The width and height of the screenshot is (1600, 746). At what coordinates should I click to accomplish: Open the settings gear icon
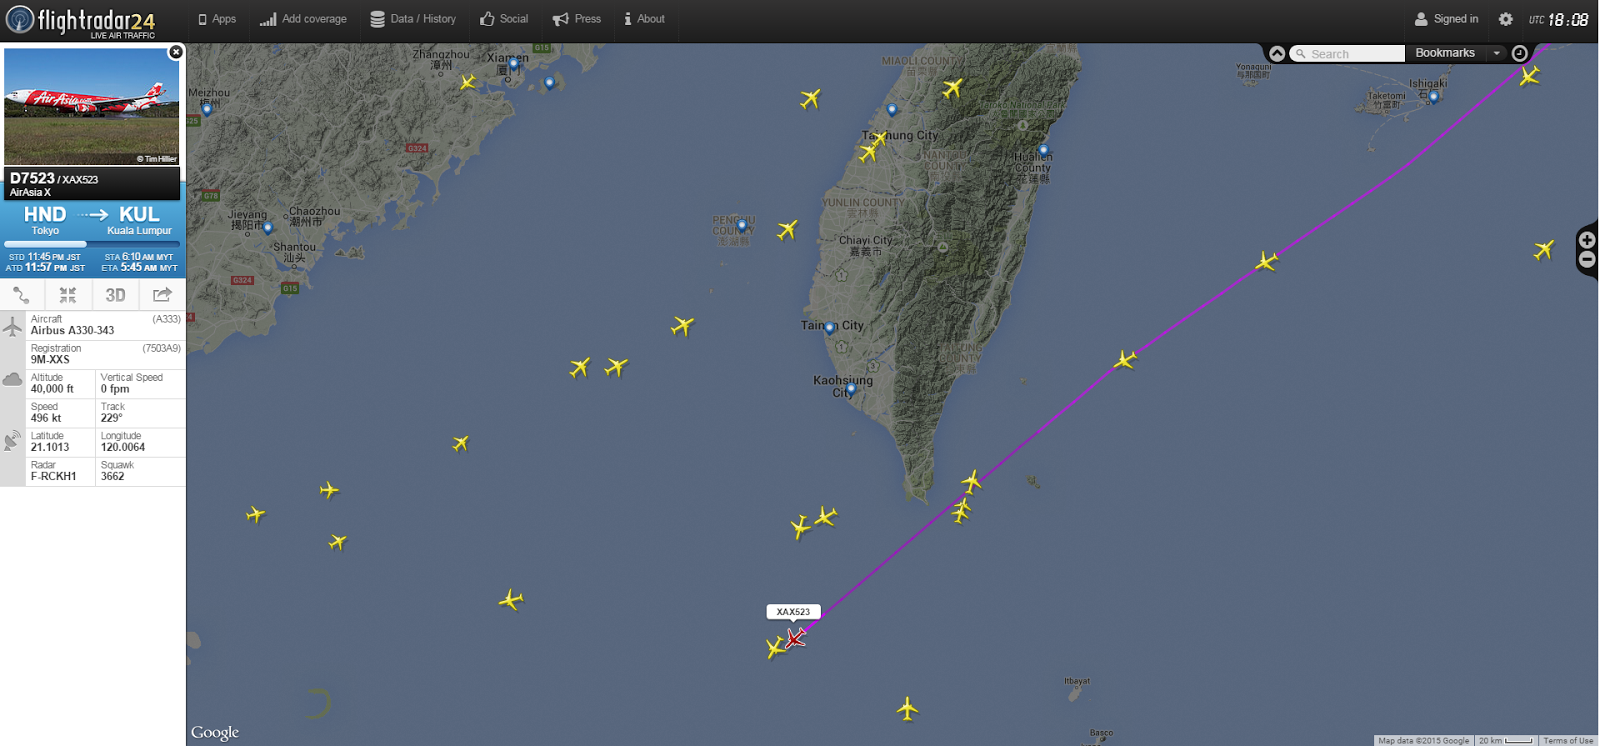pyautogui.click(x=1505, y=19)
